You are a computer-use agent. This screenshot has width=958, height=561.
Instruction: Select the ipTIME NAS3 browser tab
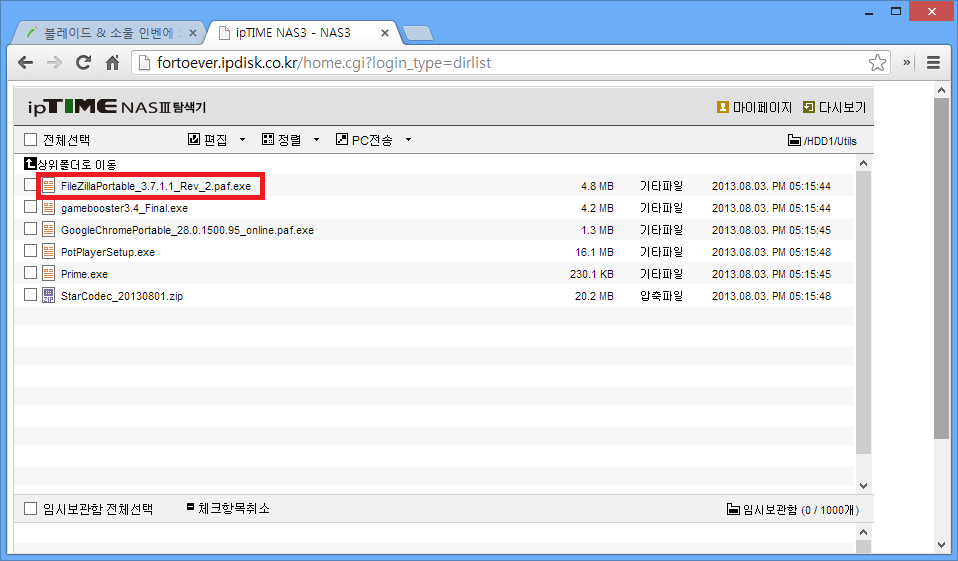coord(300,32)
